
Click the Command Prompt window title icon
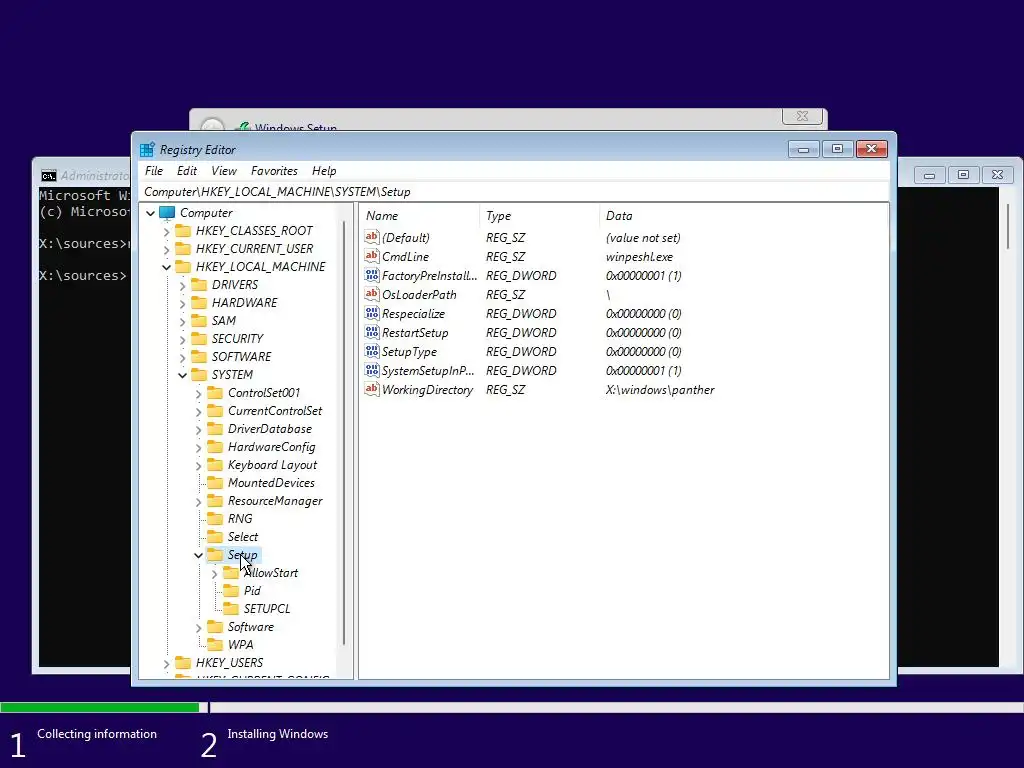48,176
